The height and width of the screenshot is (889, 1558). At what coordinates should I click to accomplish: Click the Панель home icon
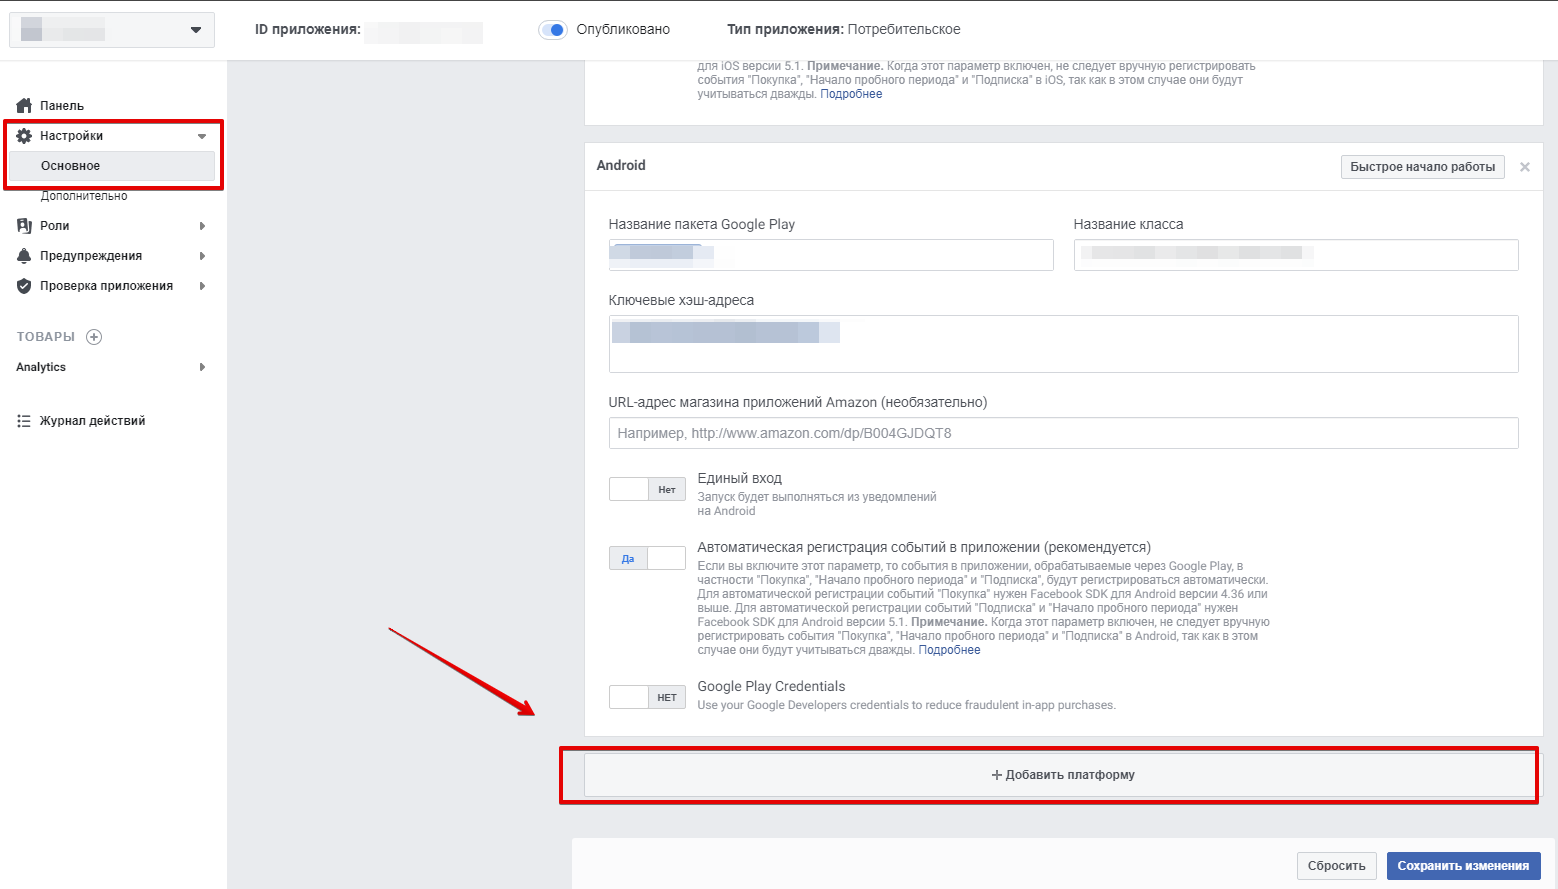tap(24, 106)
